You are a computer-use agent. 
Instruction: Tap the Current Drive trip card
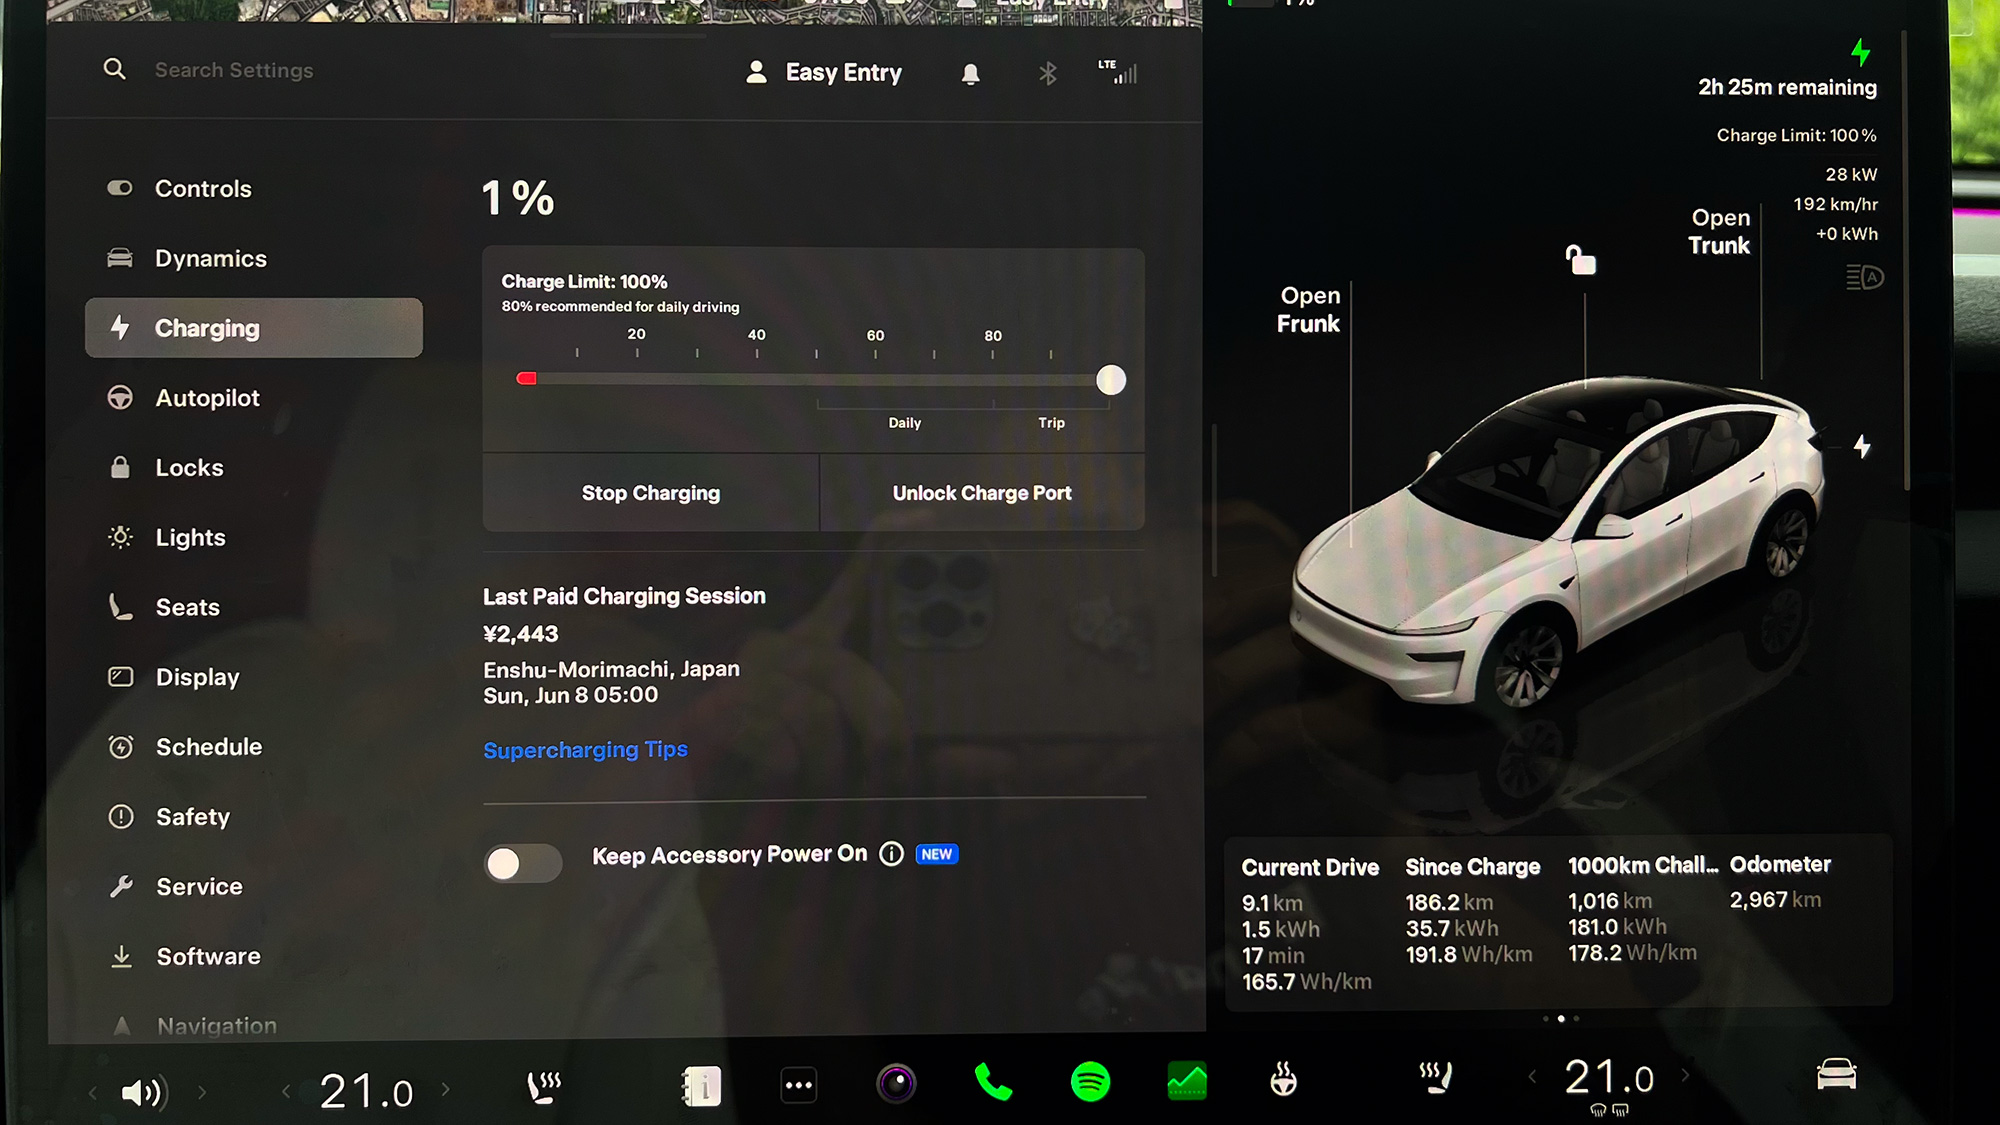[1312, 923]
